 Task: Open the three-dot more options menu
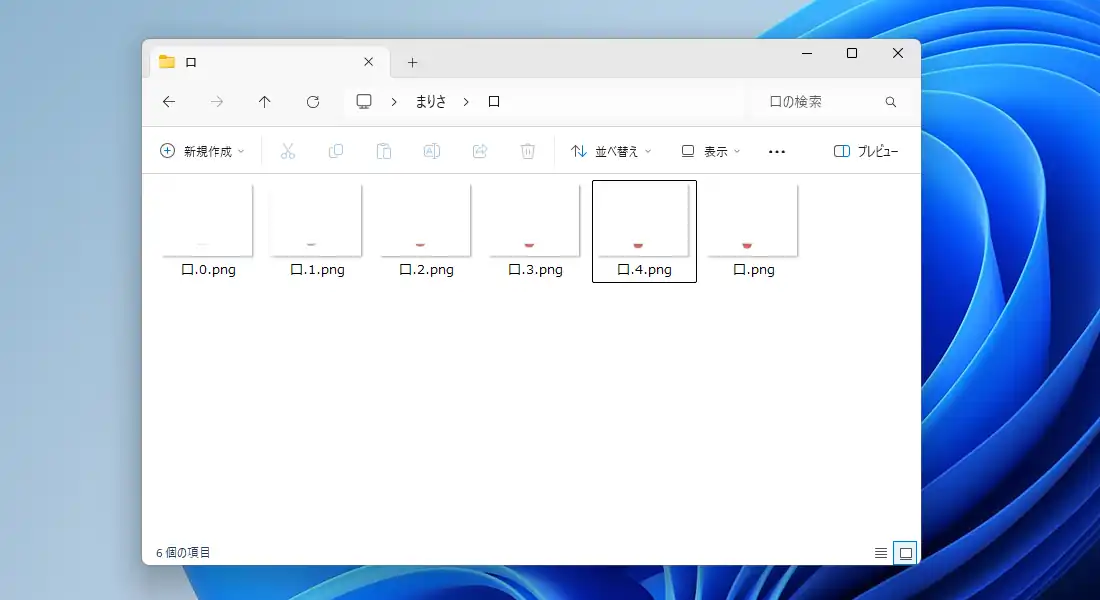point(777,151)
